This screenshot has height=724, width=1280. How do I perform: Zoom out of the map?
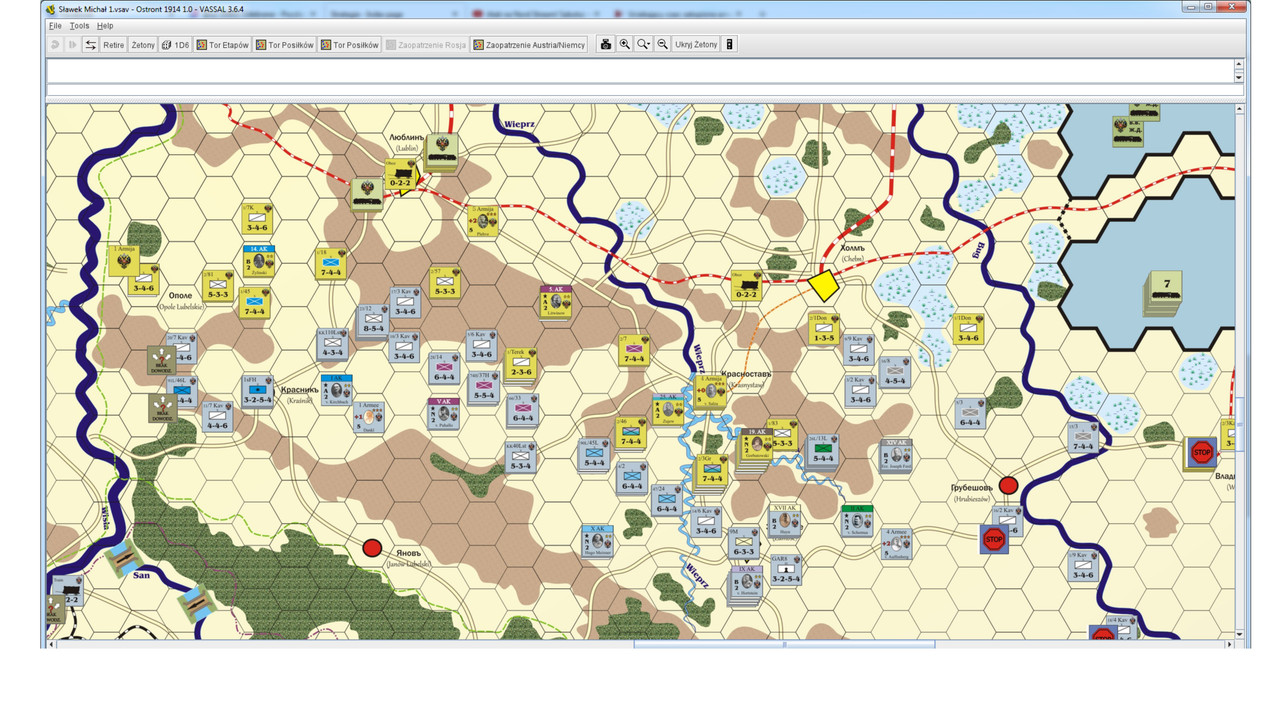(662, 45)
